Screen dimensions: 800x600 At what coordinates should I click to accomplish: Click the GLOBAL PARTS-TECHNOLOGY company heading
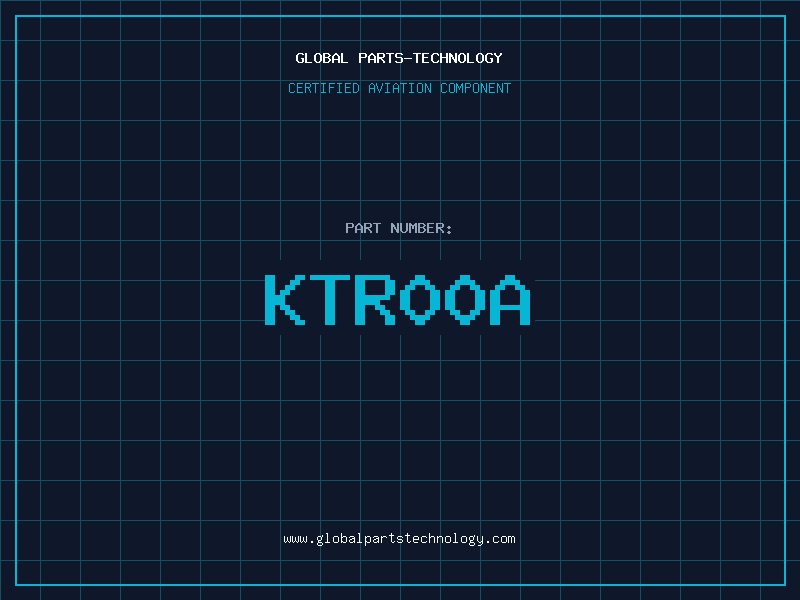click(399, 58)
